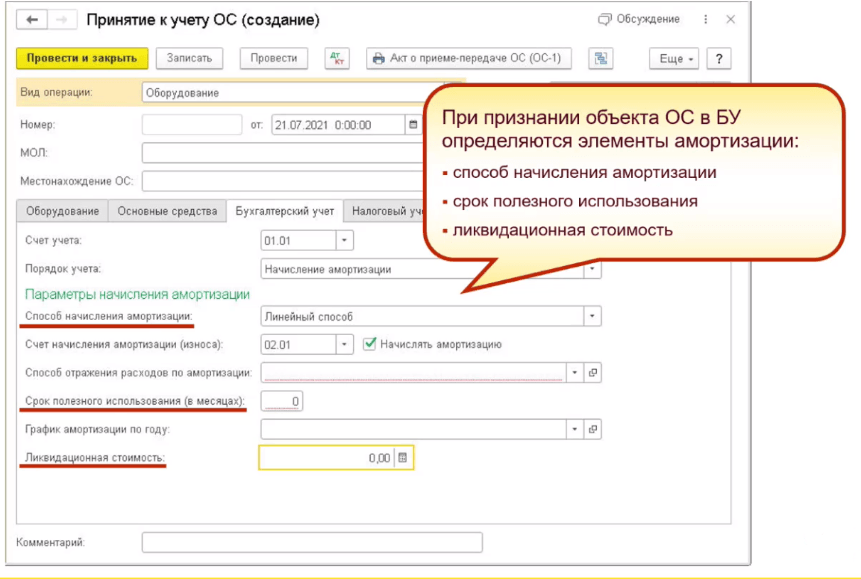Viewport: 861px width, 579px height.
Task: Switch to Оборудование tab
Action: (63, 211)
